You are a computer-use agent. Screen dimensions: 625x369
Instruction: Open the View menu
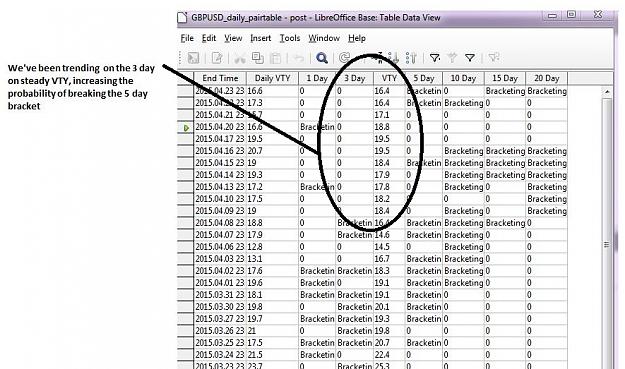pos(233,38)
